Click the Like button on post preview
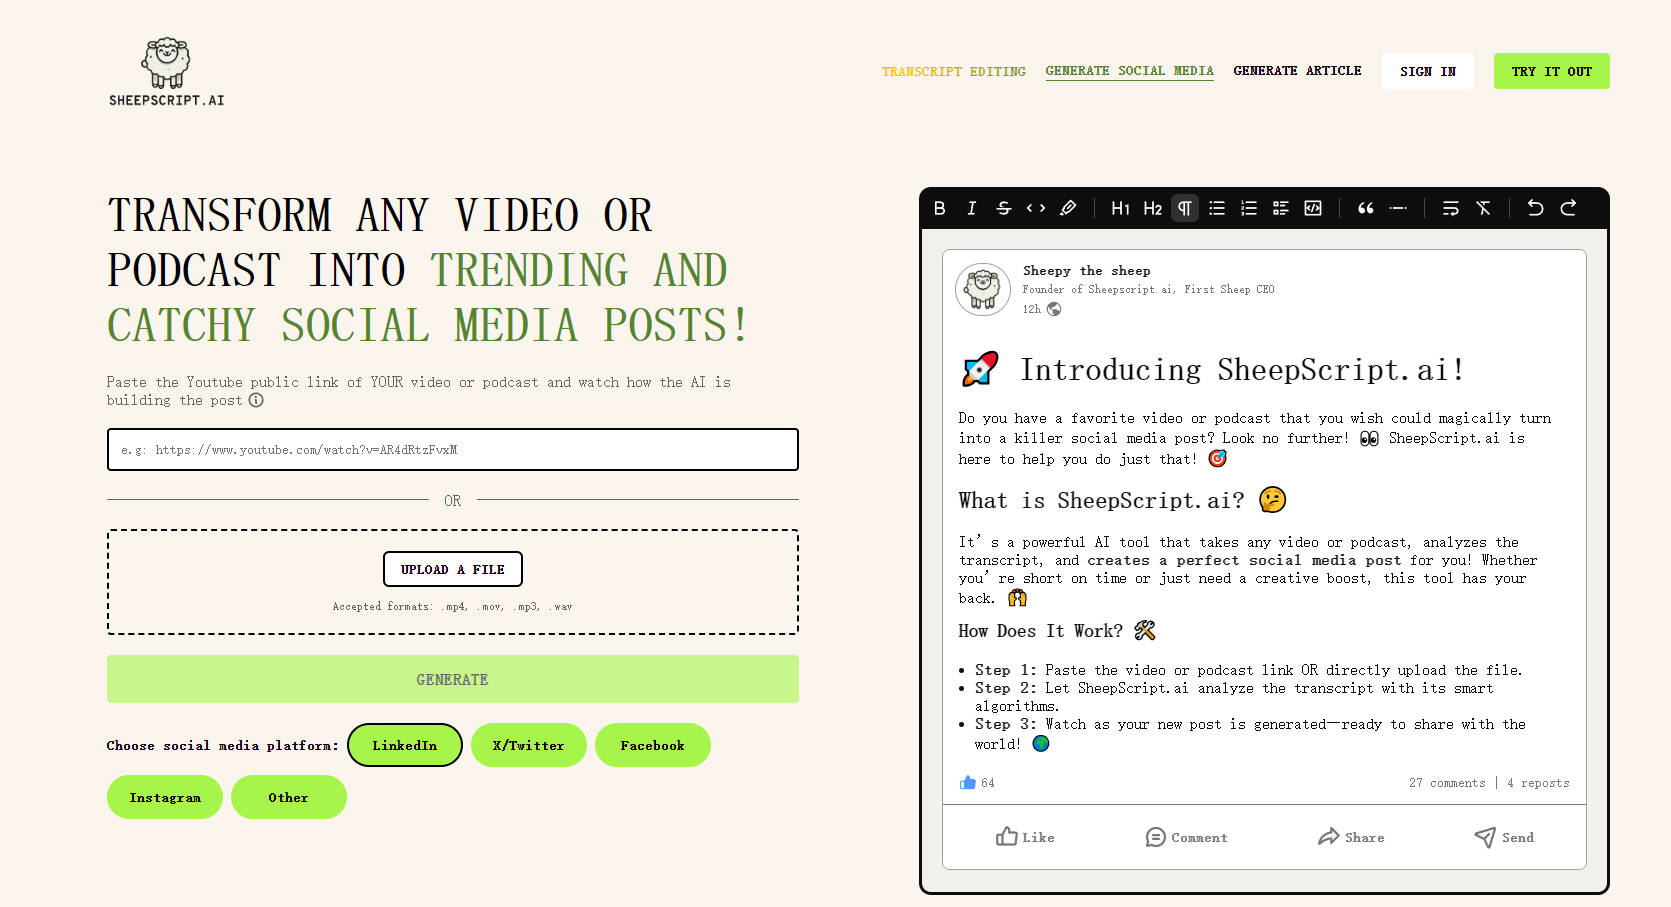 click(x=1025, y=837)
